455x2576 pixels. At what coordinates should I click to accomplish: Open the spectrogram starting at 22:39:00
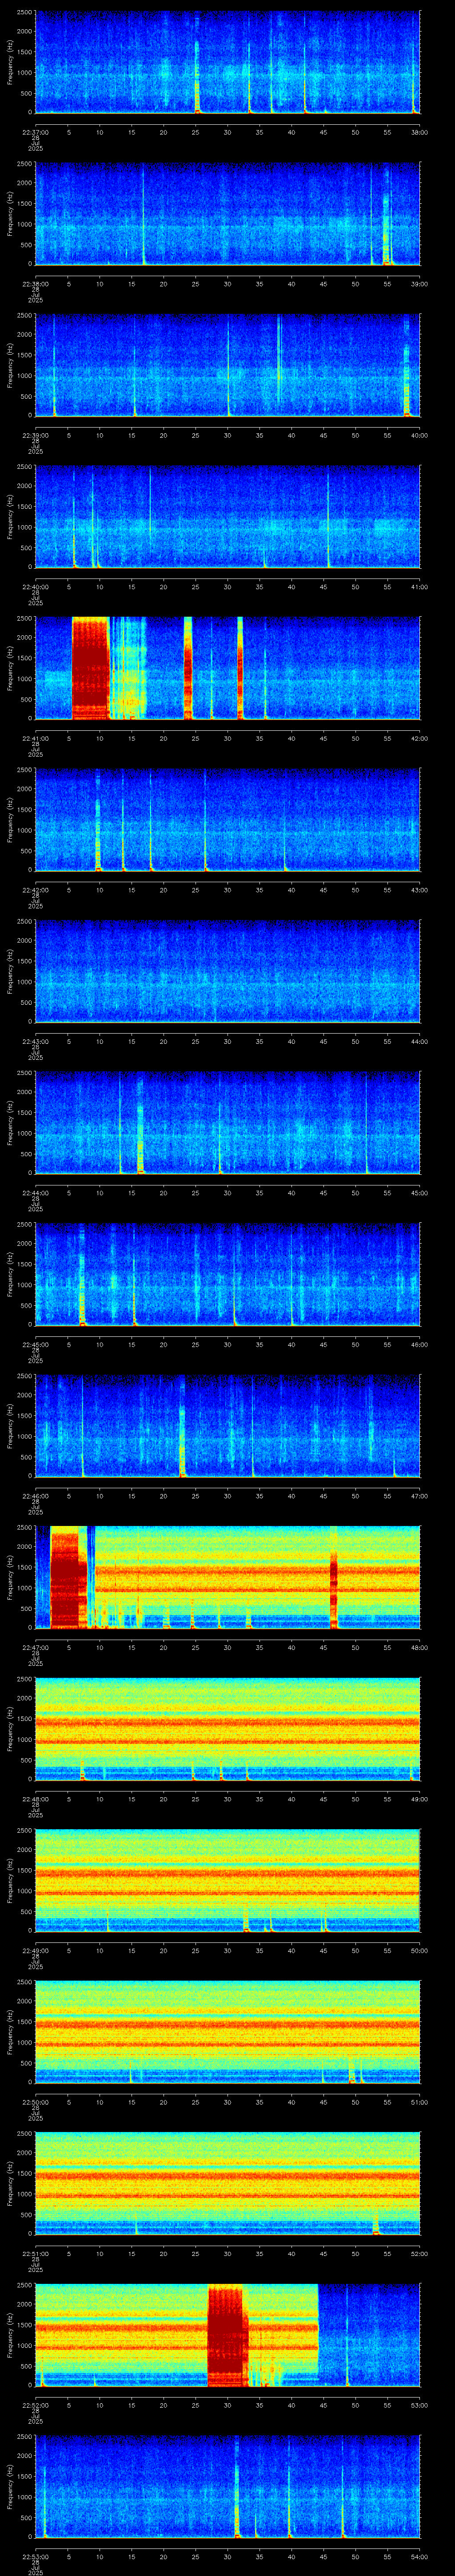point(227,366)
